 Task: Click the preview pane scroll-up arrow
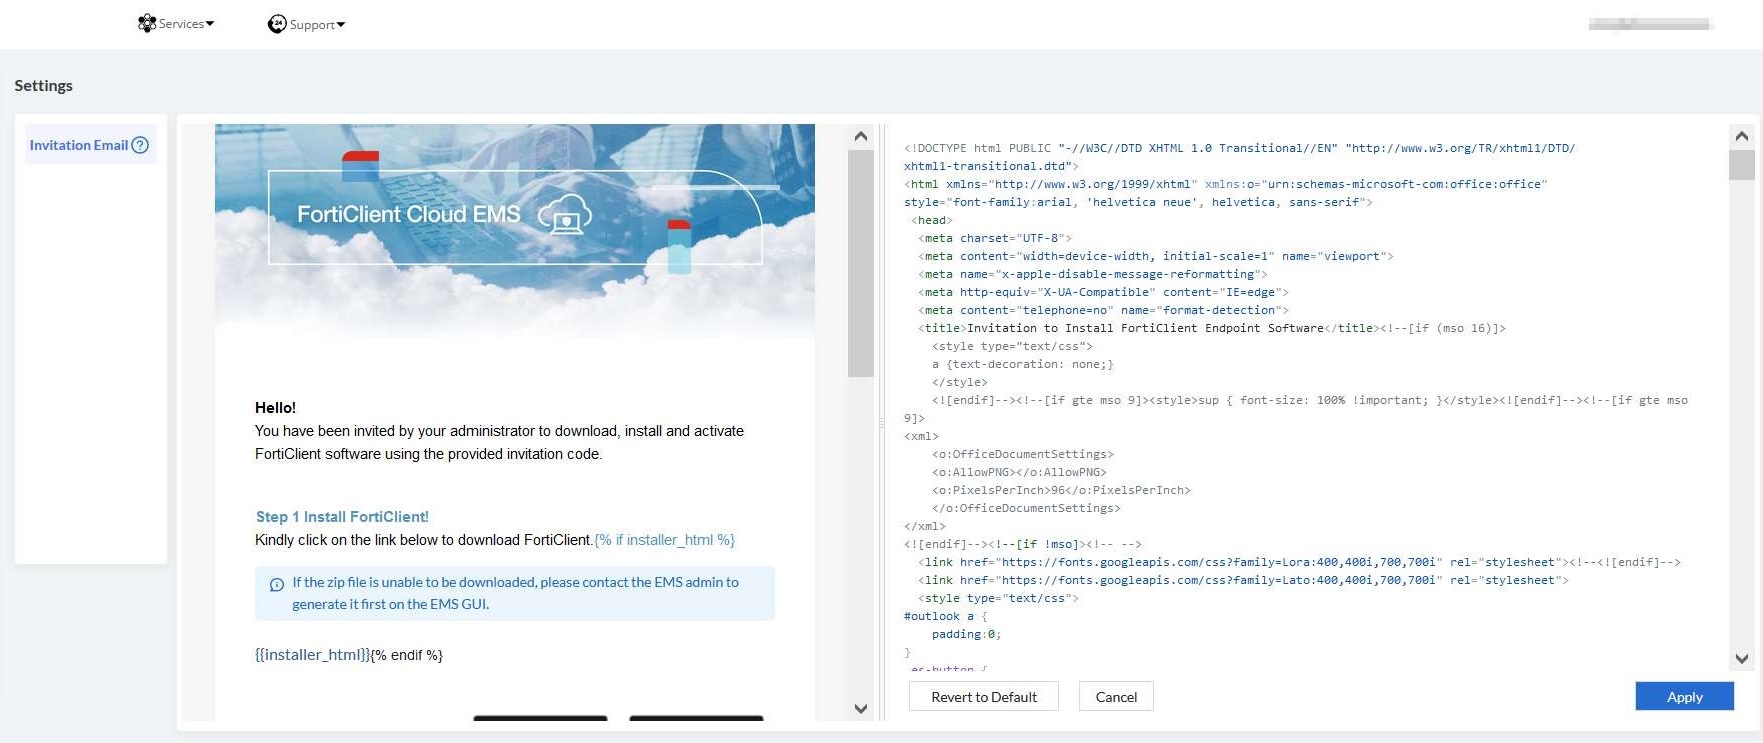pyautogui.click(x=860, y=136)
